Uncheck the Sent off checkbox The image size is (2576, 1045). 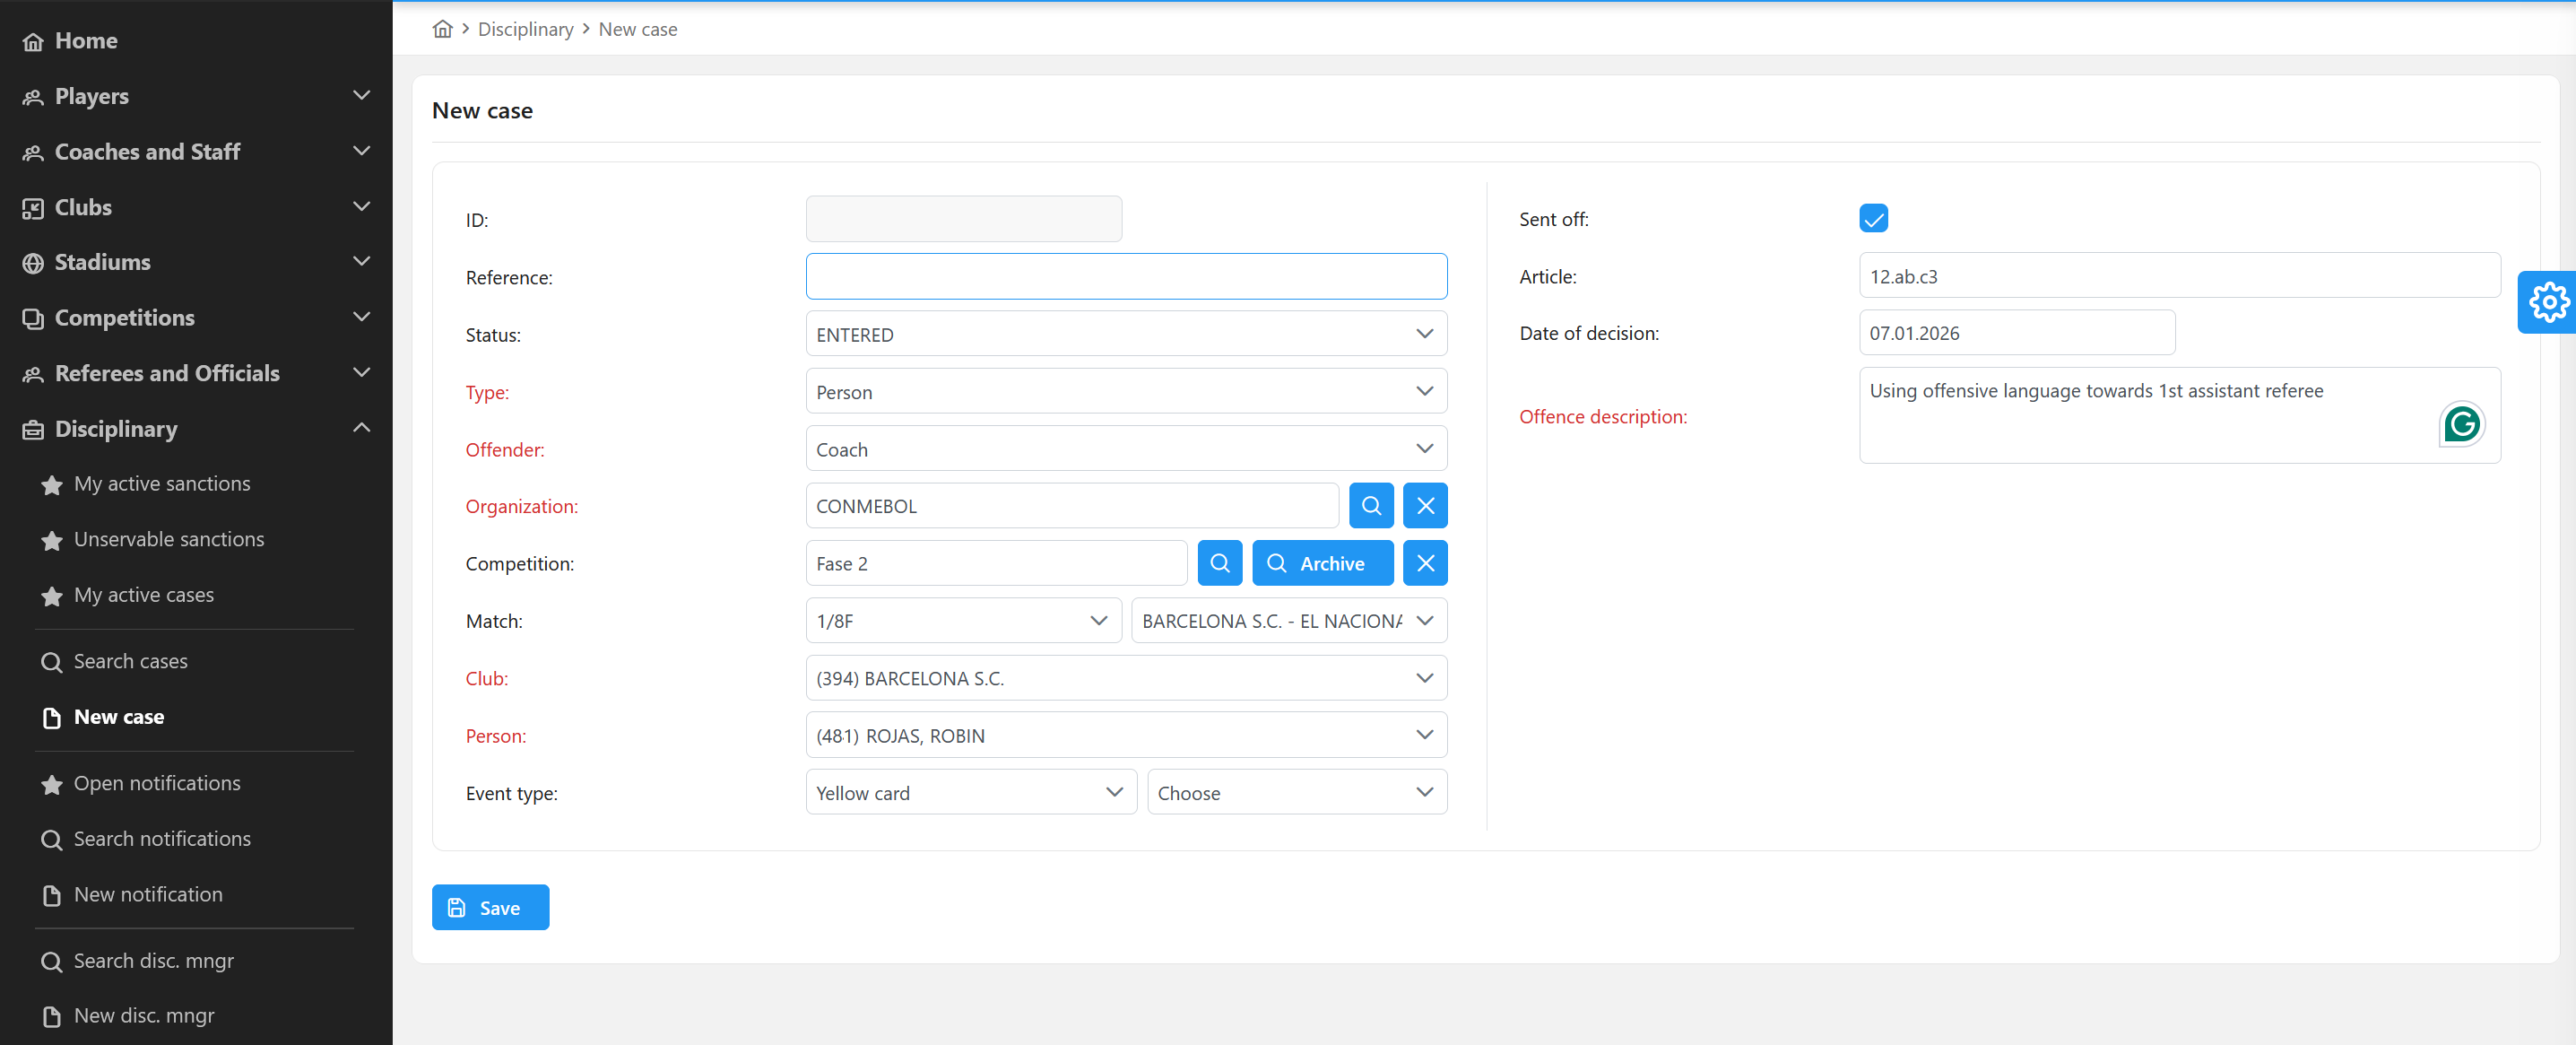tap(1873, 218)
